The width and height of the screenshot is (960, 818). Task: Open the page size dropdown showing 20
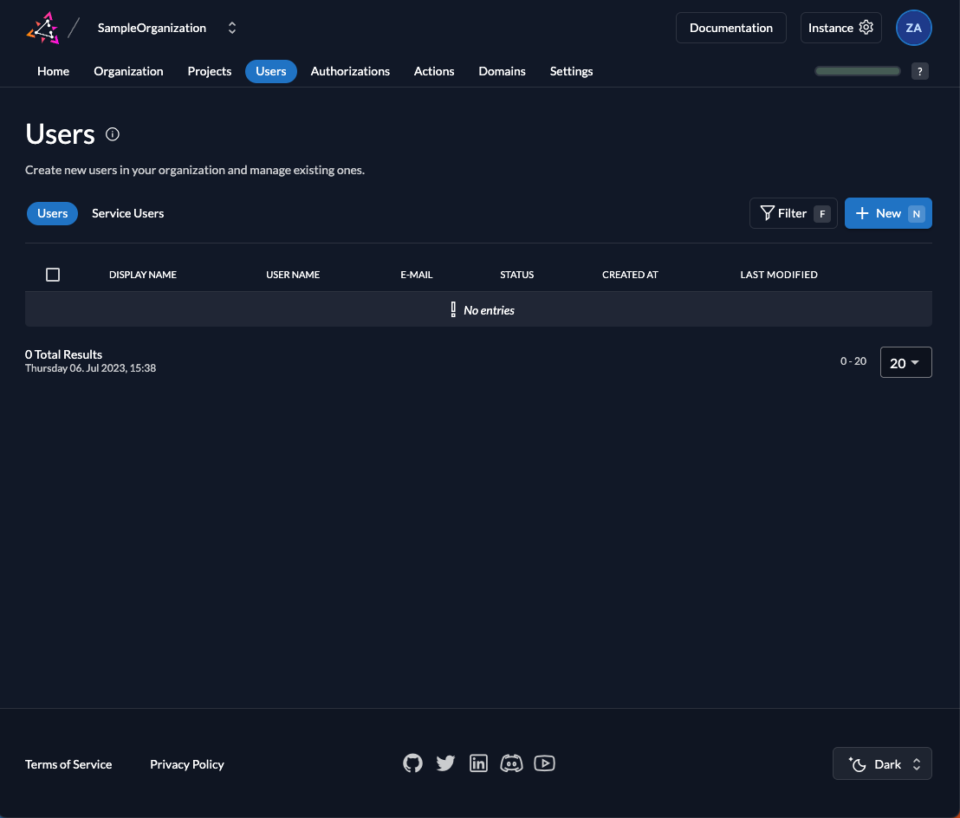(x=905, y=362)
